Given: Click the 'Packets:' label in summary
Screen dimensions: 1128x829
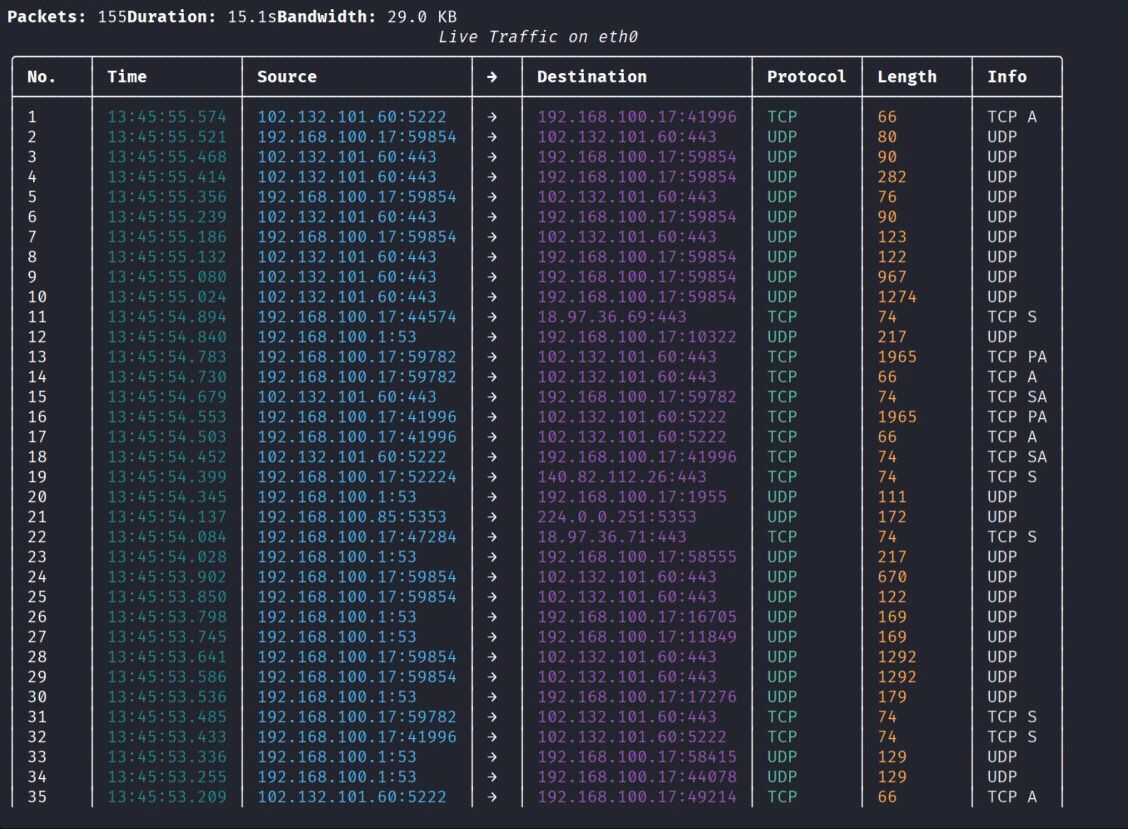Looking at the screenshot, I should tap(47, 17).
